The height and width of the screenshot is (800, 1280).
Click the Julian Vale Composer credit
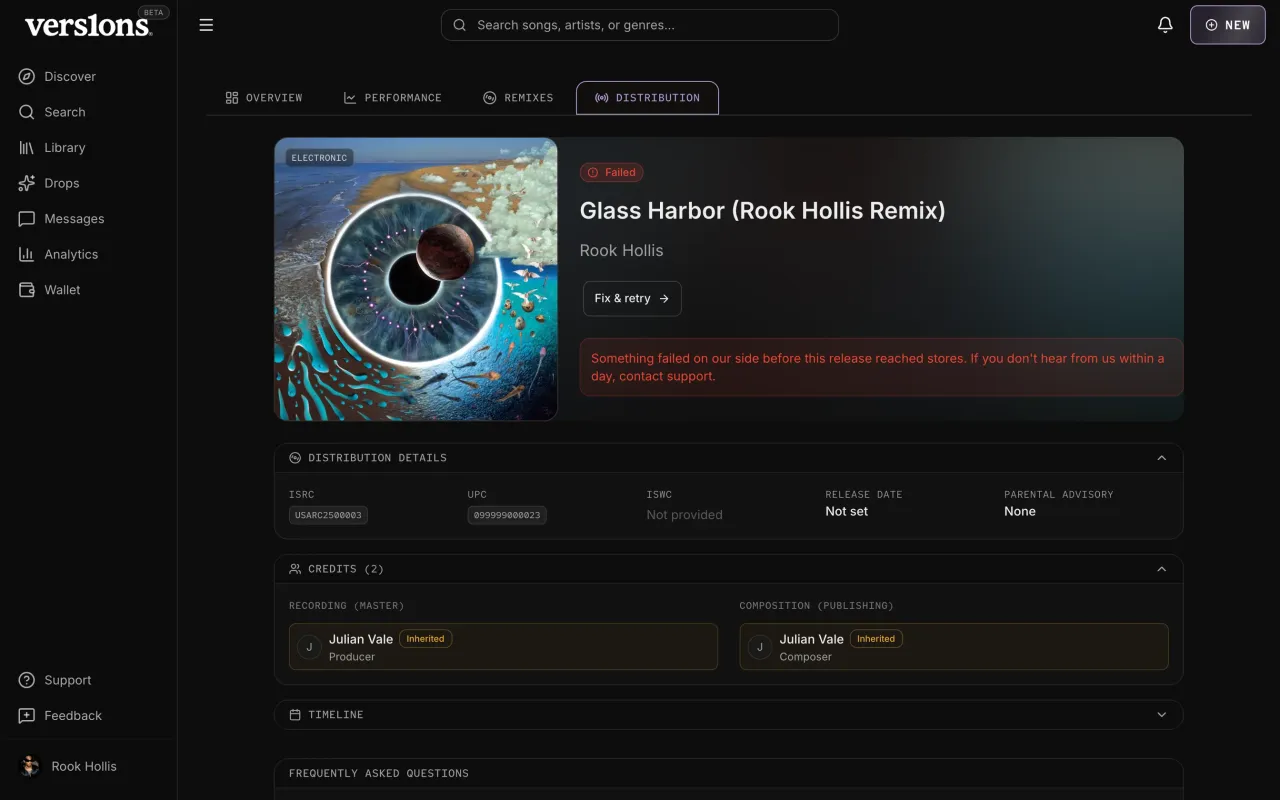tap(954, 647)
